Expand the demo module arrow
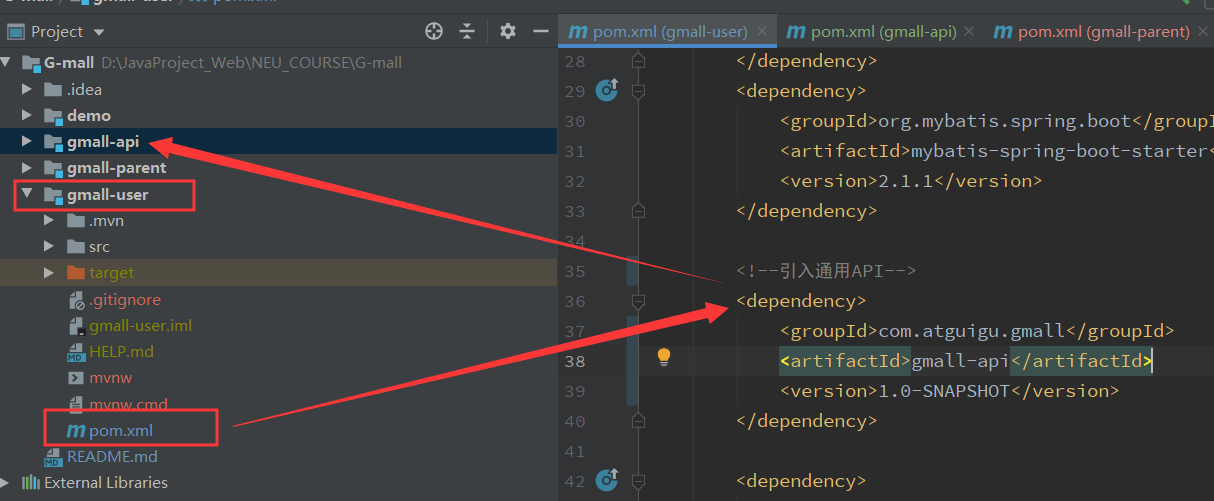Viewport: 1214px width, 501px height. (x=27, y=115)
